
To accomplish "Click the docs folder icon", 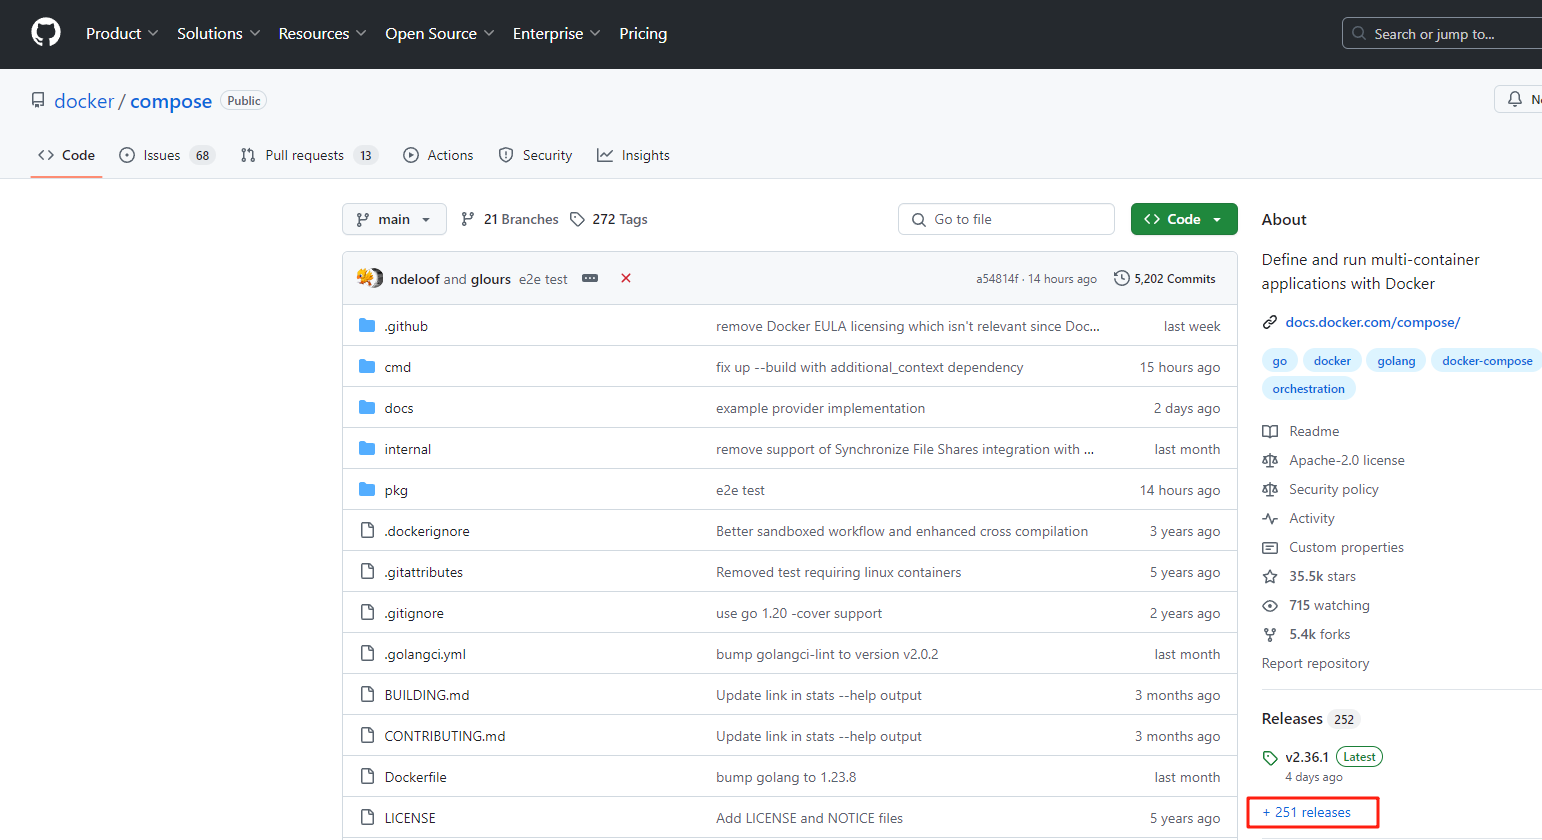I will point(367,408).
